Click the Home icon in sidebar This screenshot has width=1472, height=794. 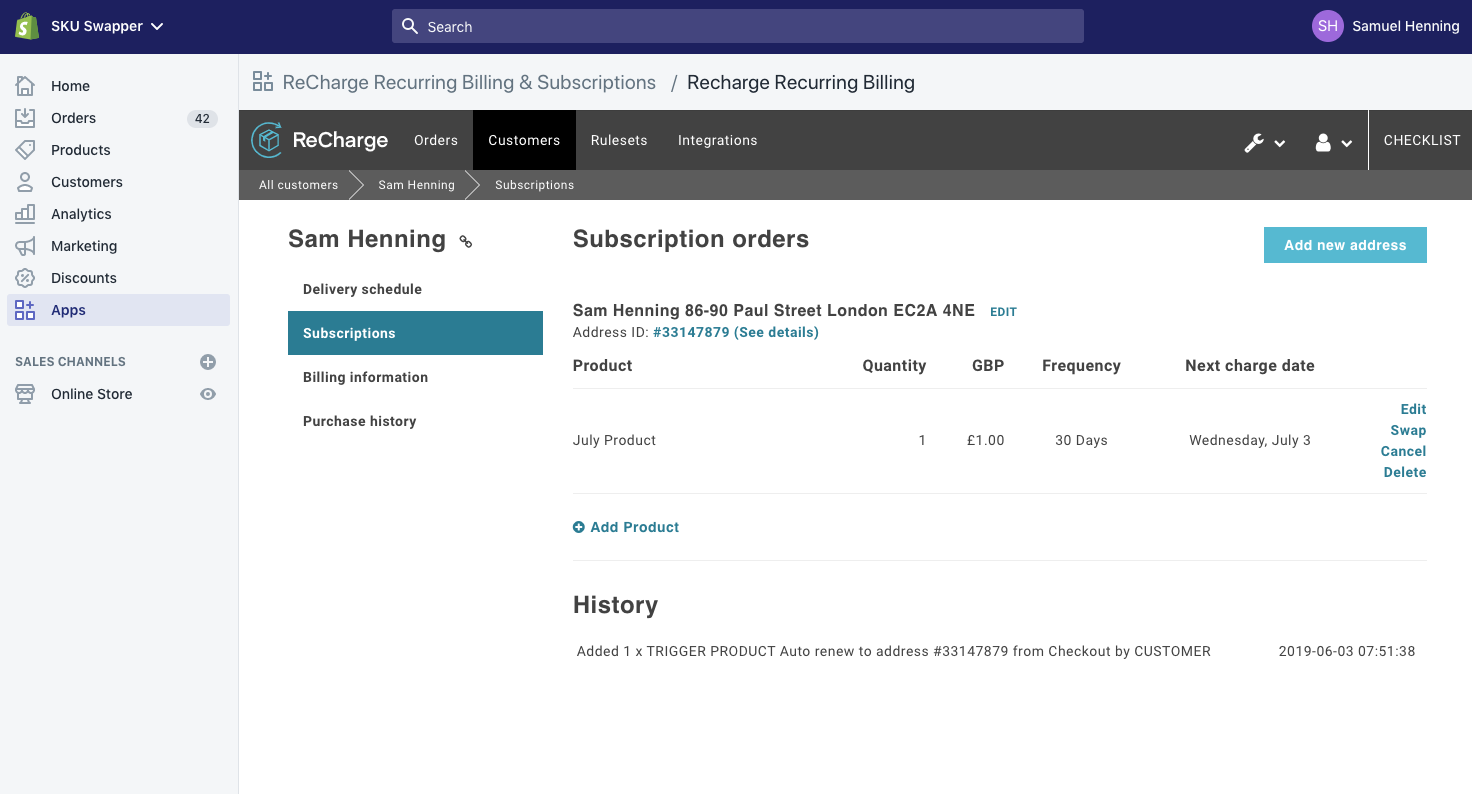coord(25,86)
